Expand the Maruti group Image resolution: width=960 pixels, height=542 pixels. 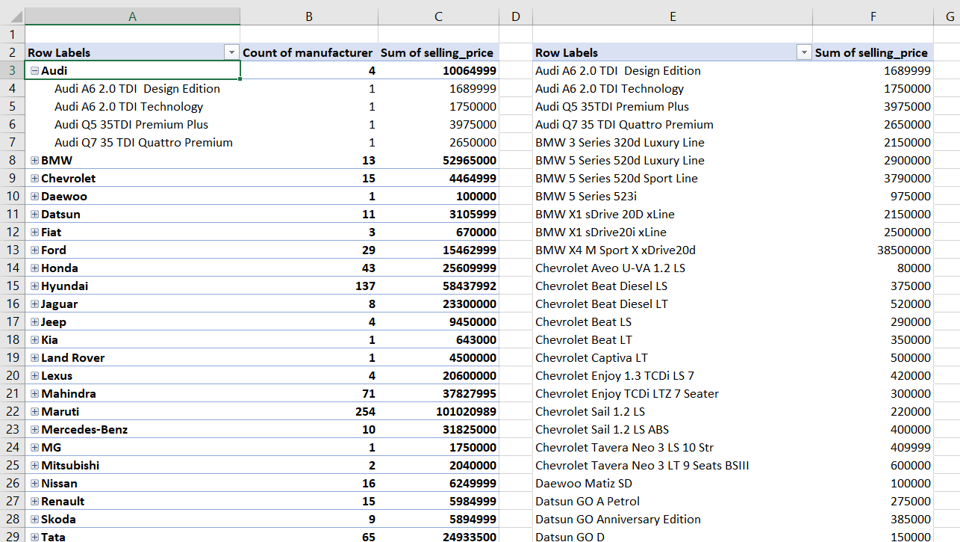(x=34, y=412)
